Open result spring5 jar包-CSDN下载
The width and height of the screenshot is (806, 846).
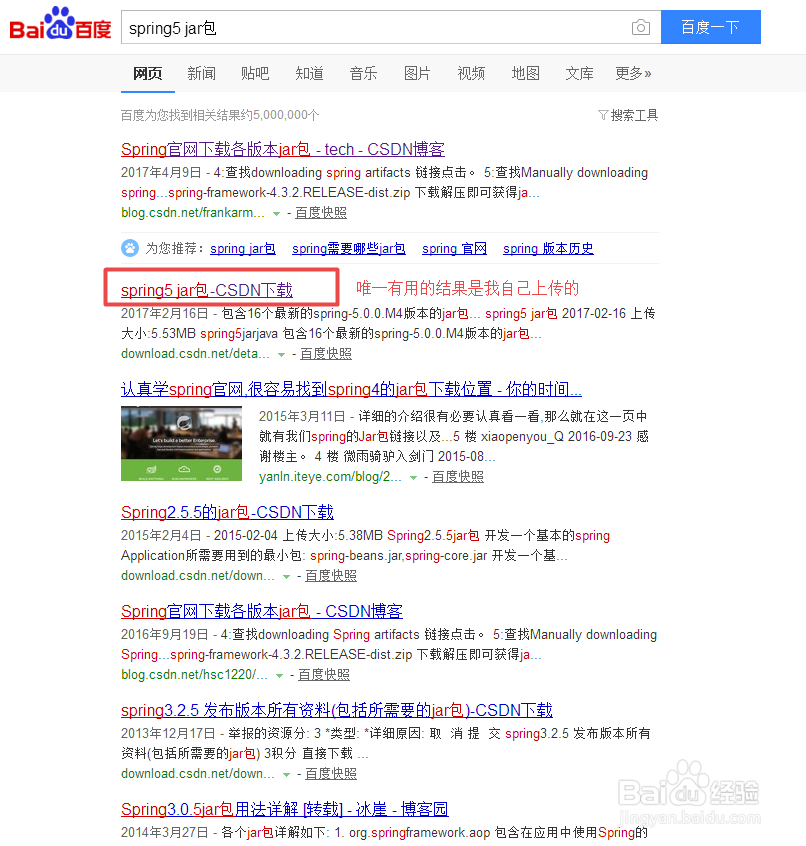point(207,290)
